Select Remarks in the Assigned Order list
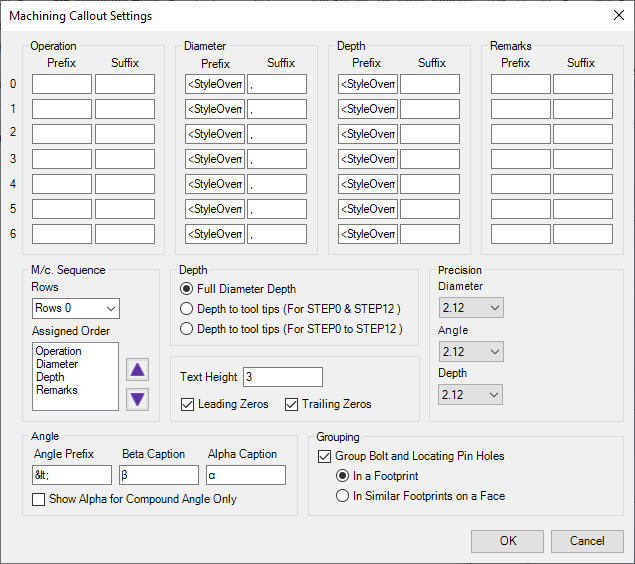Viewport: 635px width, 564px height. (56, 390)
